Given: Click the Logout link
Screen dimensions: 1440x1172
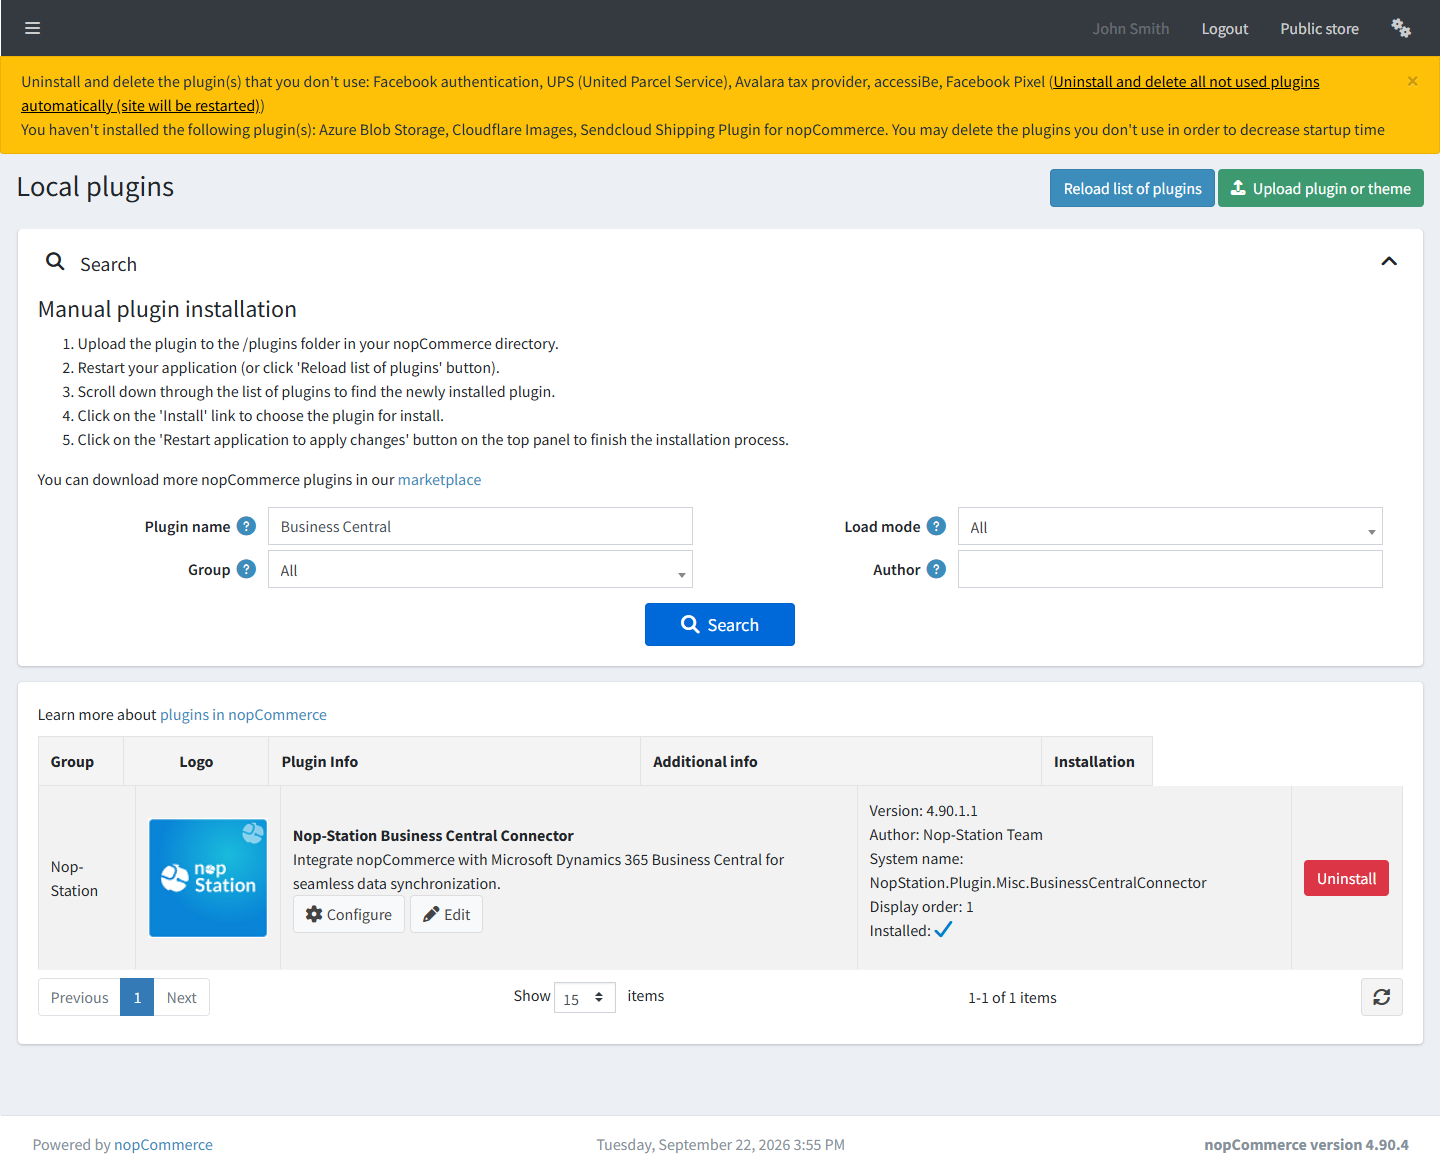Looking at the screenshot, I should click(1225, 29).
